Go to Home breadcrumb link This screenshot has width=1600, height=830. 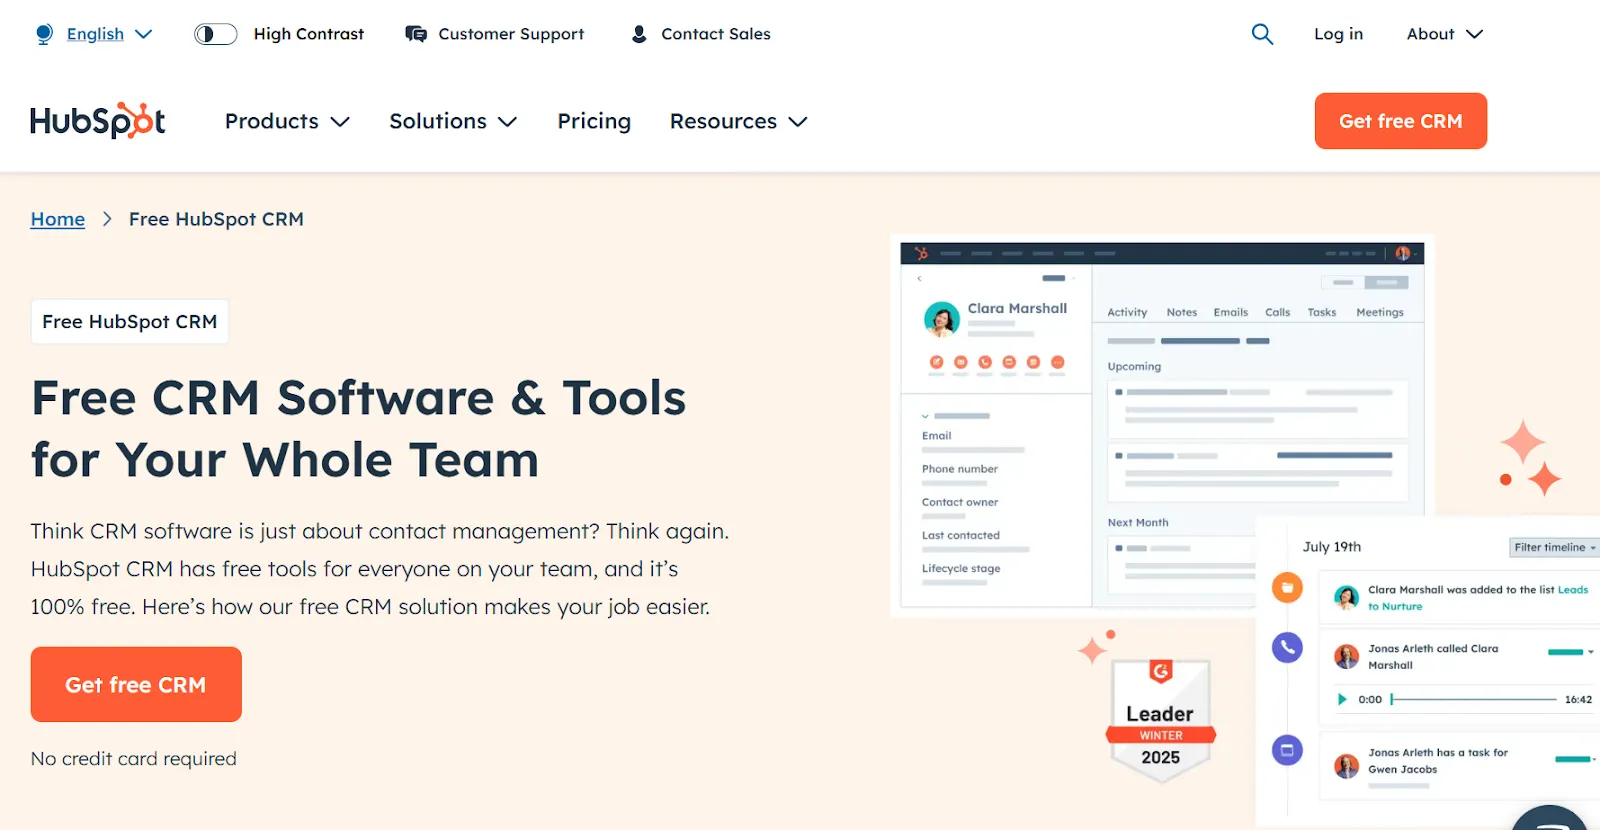click(58, 219)
